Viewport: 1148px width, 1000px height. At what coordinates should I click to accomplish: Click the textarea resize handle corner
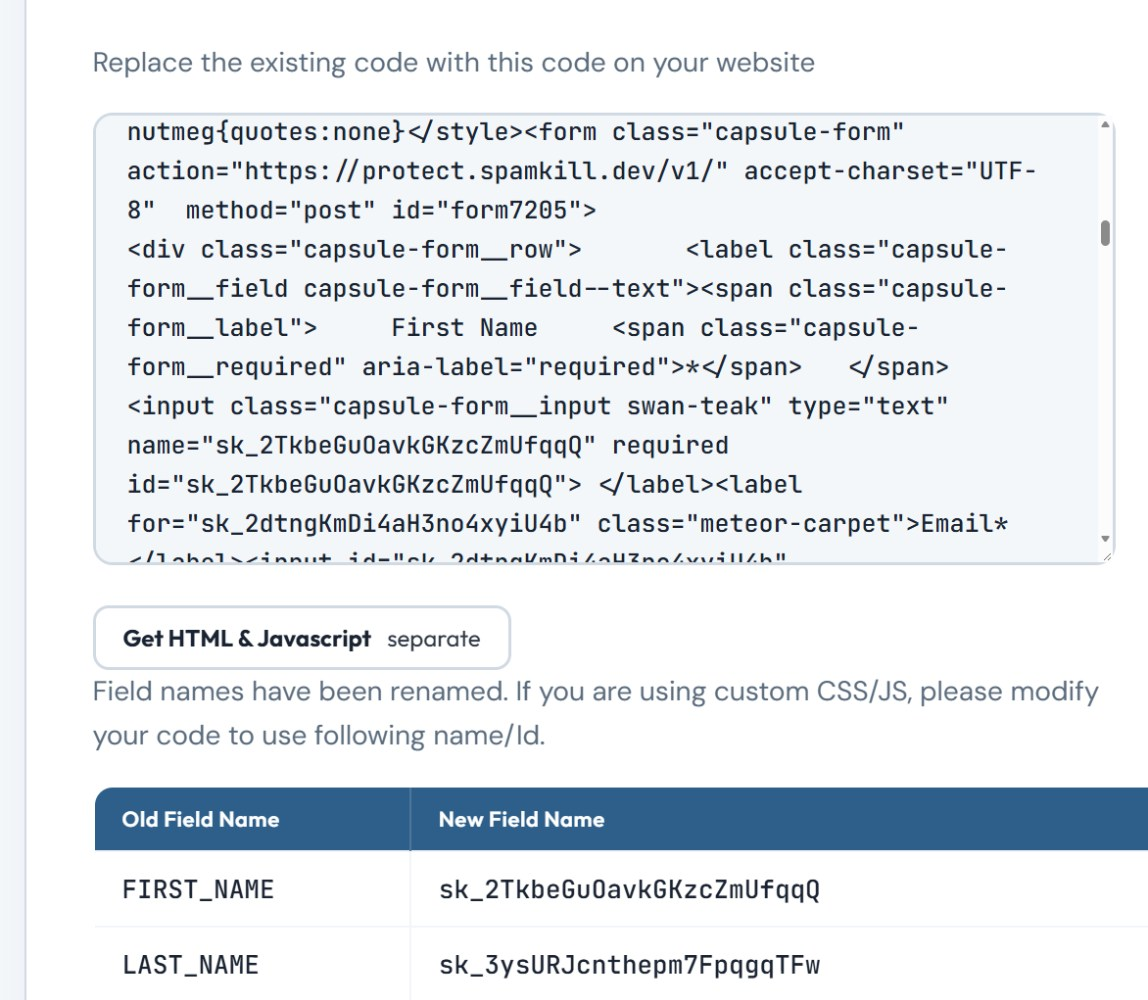pyautogui.click(x=1107, y=557)
